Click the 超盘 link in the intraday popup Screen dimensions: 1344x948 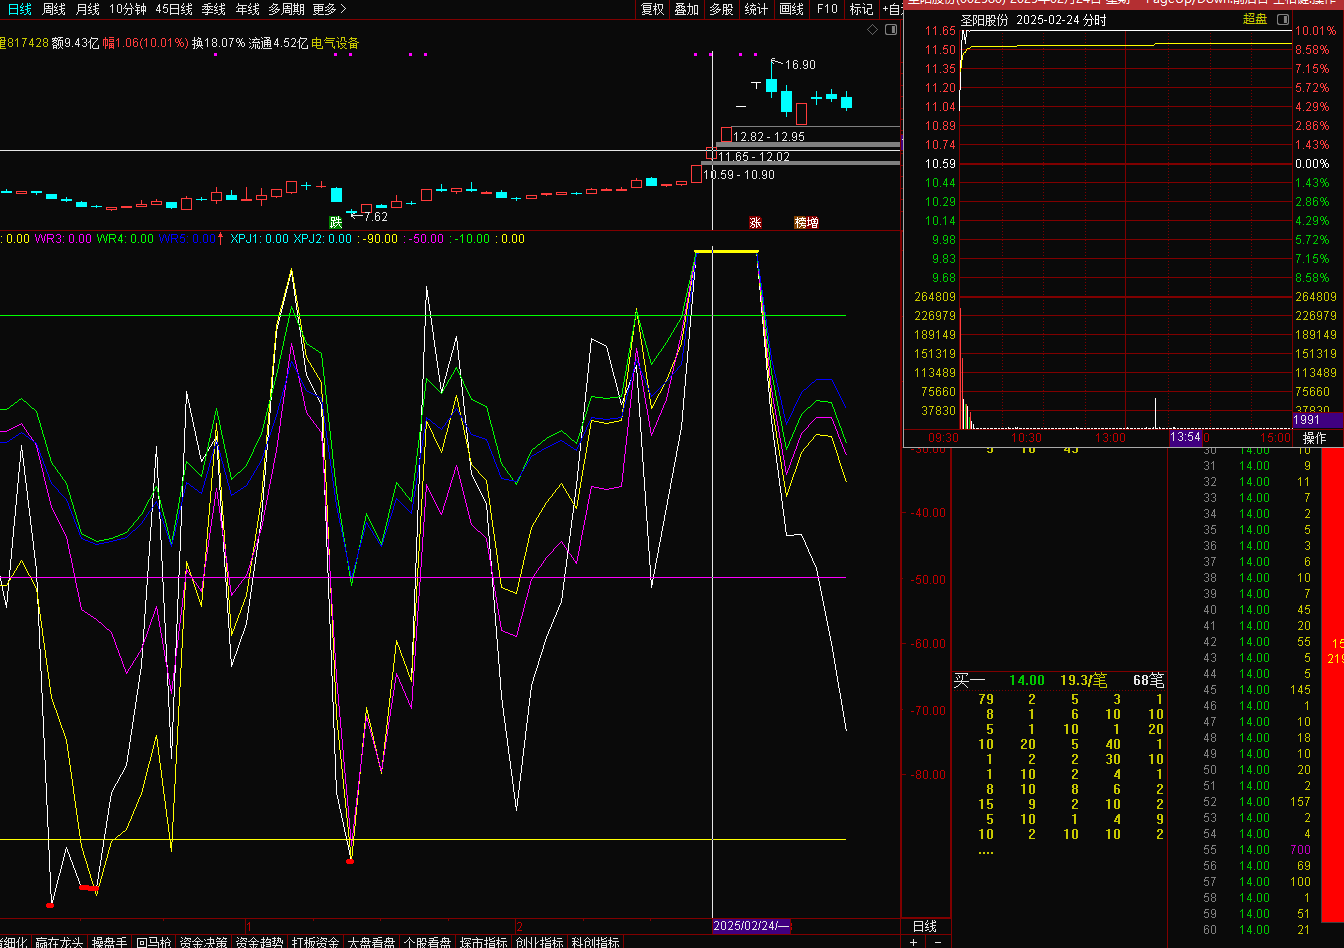click(x=1255, y=19)
